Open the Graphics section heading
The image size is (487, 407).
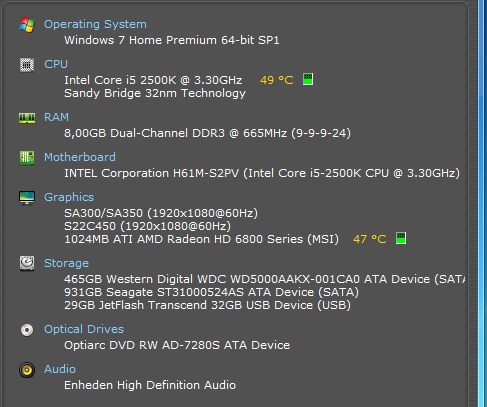(x=69, y=197)
